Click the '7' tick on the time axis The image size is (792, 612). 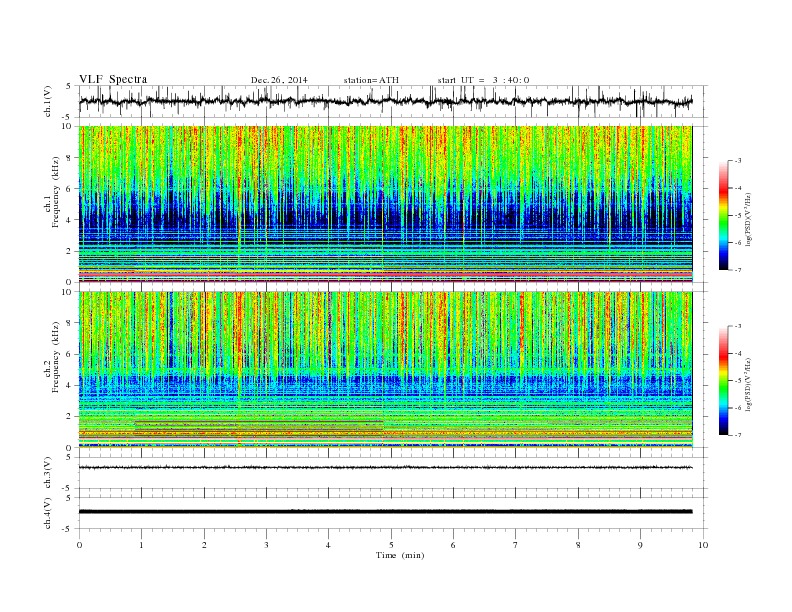coord(516,545)
